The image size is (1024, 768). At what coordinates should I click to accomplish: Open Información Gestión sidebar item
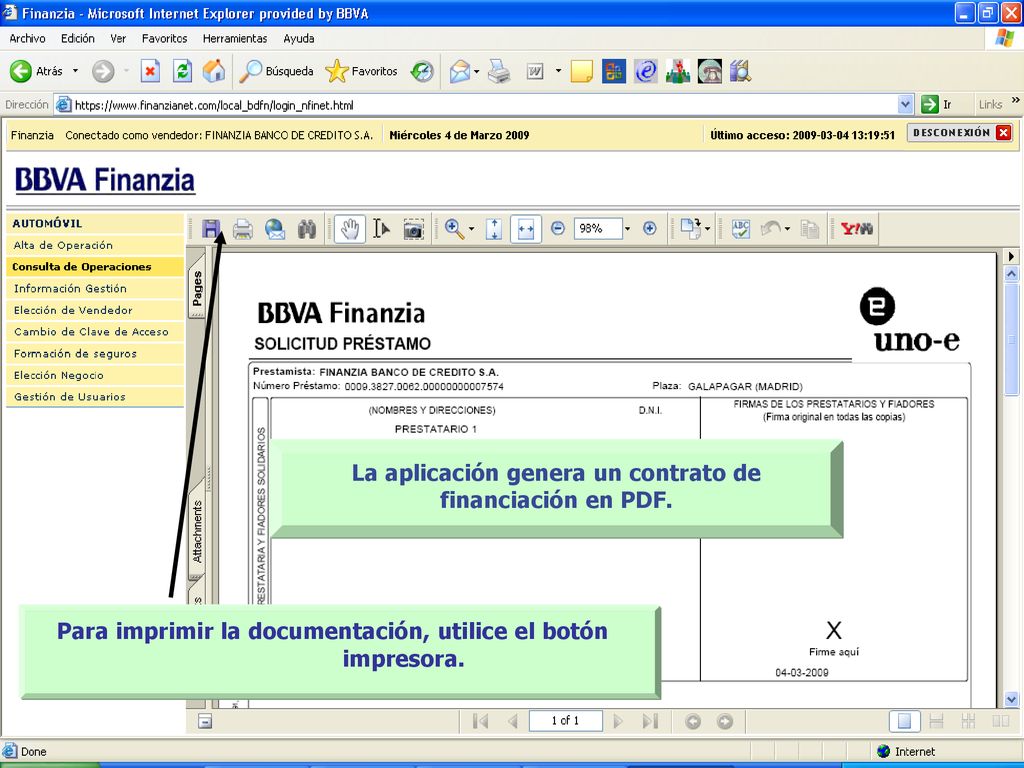click(x=95, y=289)
